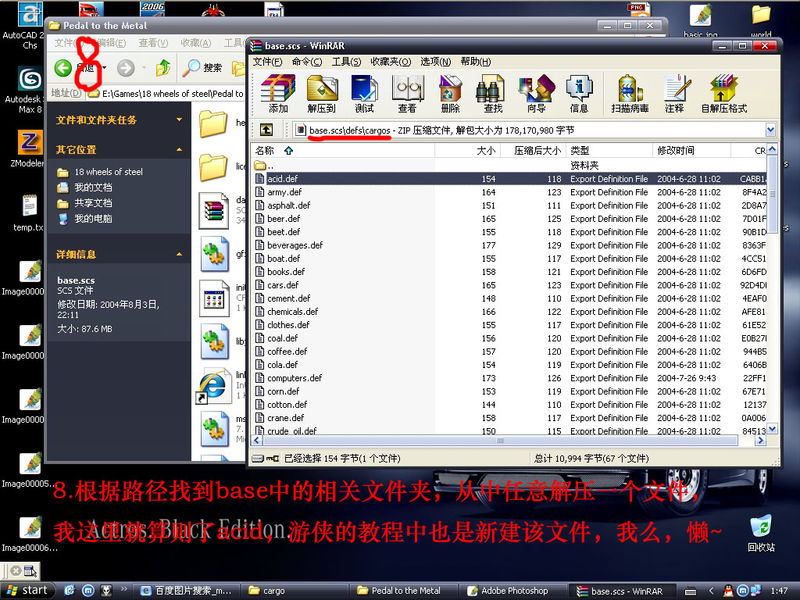Click the Forward arrow in Explorer window
The width and height of the screenshot is (800, 600).
coord(126,67)
